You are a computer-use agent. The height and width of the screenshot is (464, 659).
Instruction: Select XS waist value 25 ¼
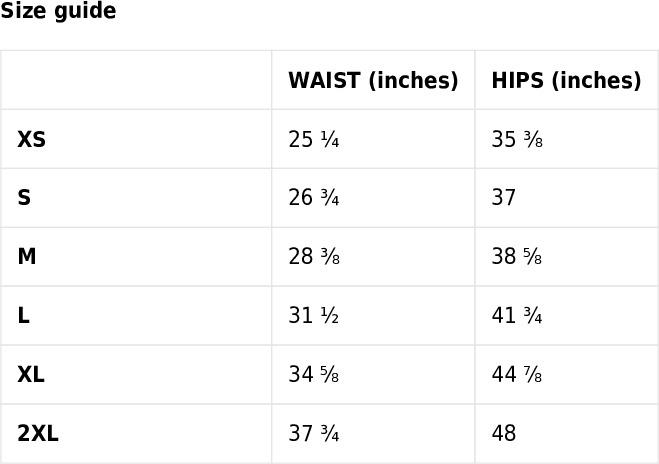click(x=314, y=140)
